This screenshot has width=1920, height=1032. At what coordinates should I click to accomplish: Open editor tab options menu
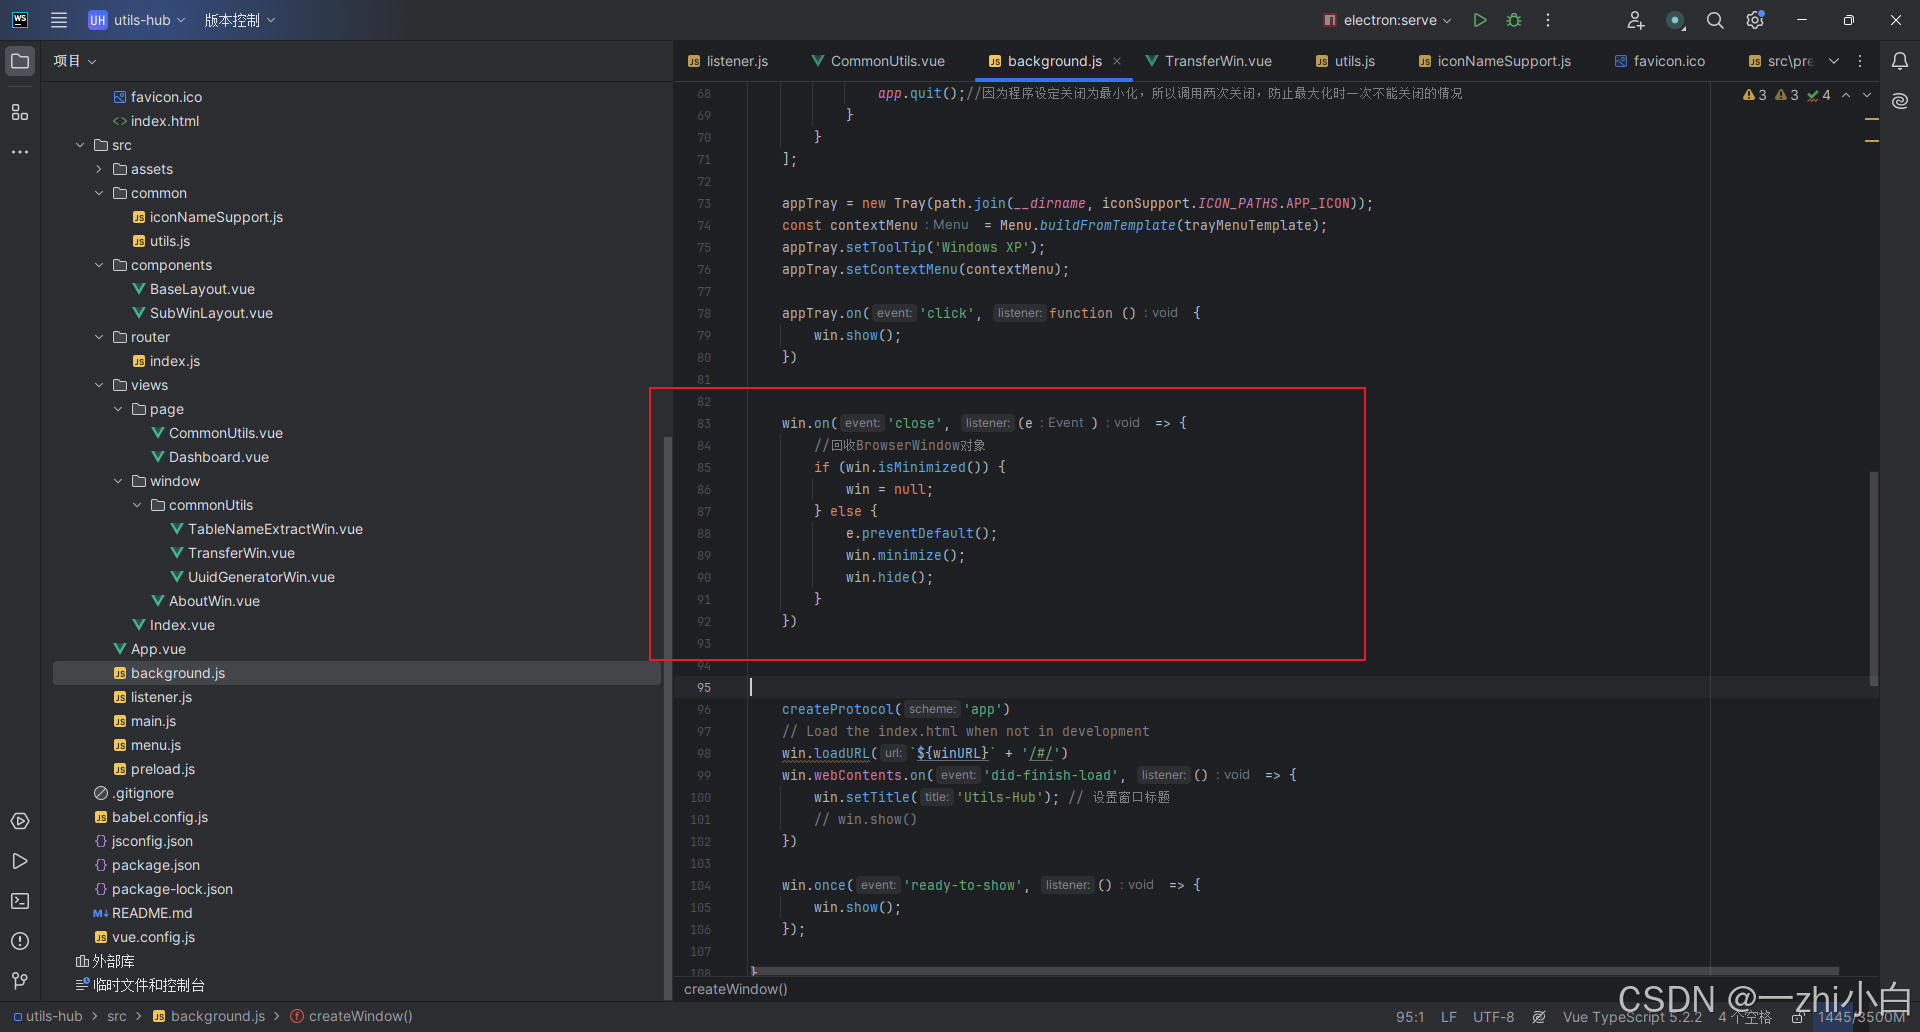pyautogui.click(x=1860, y=61)
